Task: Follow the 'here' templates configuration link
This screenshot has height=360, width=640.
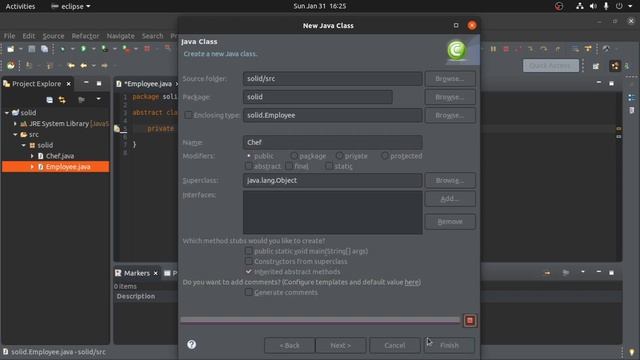Action: pos(411,282)
